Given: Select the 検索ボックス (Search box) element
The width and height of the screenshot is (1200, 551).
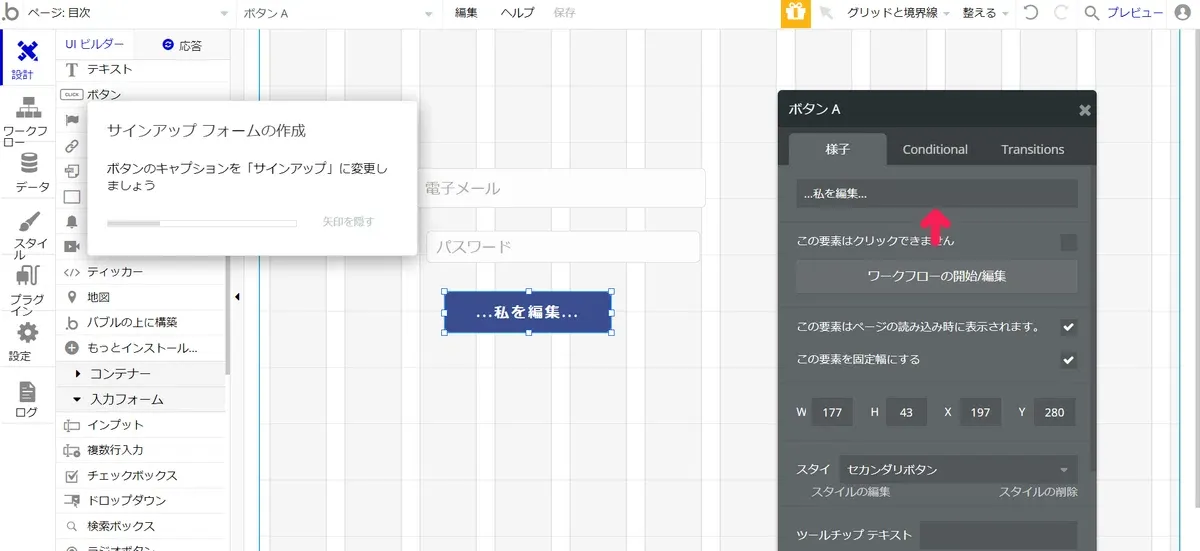Looking at the screenshot, I should click(x=142, y=526).
